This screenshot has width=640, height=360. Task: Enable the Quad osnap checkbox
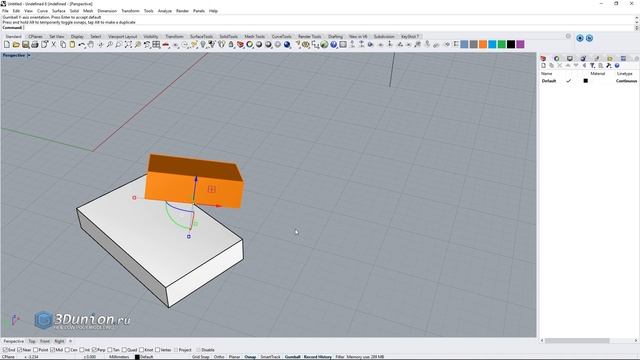pyautogui.click(x=124, y=350)
